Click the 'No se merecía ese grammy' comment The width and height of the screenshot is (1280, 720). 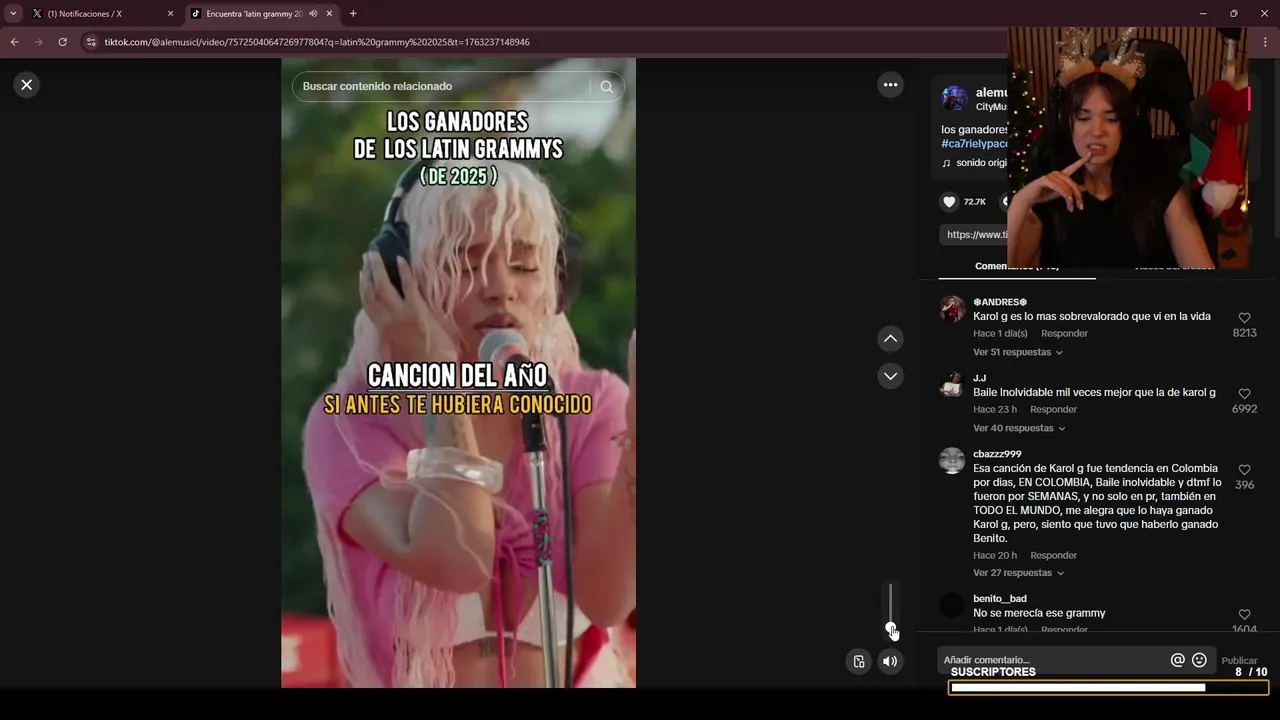(x=1039, y=613)
